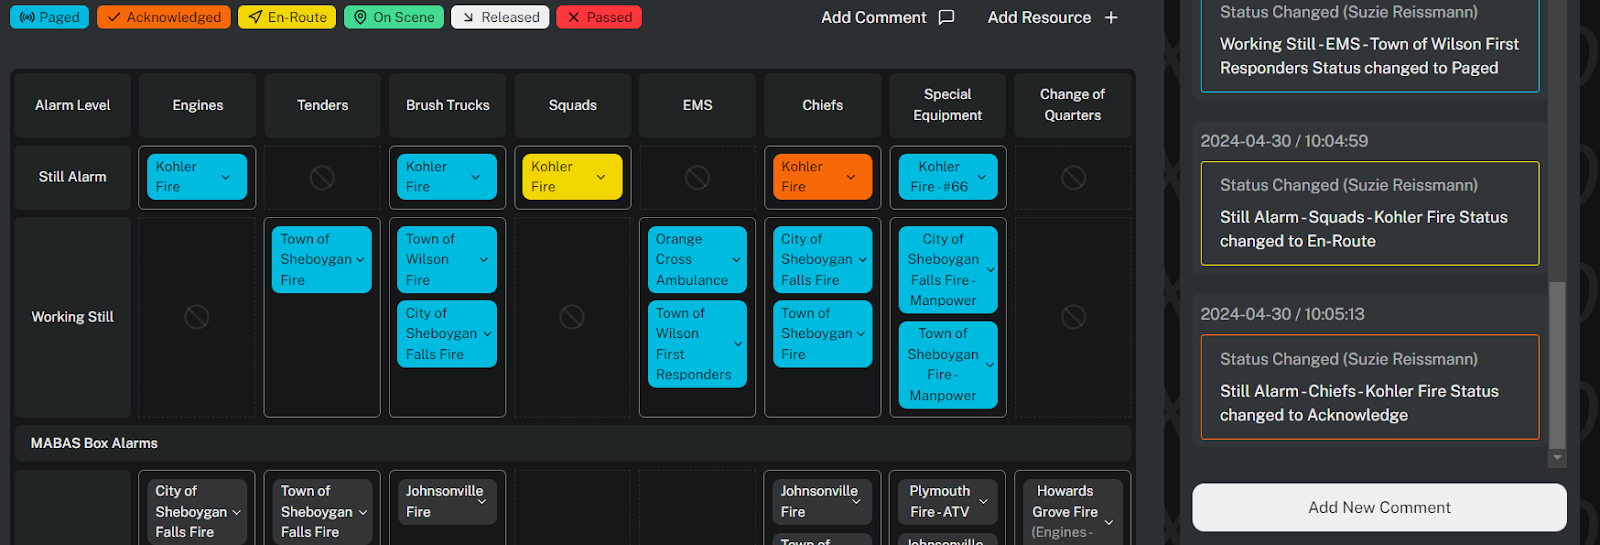
Task: Click the Chiefs column header
Action: pyautogui.click(x=822, y=105)
